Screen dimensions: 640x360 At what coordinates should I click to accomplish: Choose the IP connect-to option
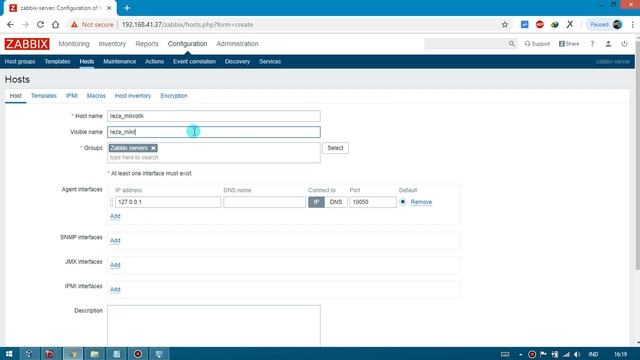click(316, 202)
